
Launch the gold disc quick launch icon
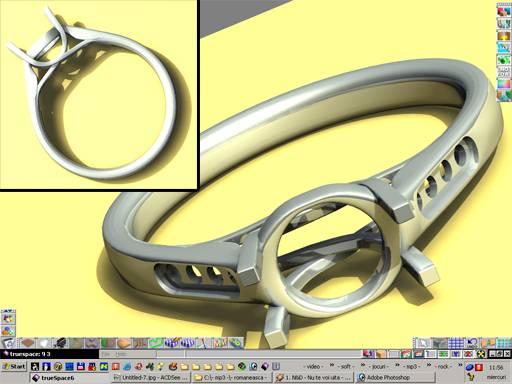point(58,366)
